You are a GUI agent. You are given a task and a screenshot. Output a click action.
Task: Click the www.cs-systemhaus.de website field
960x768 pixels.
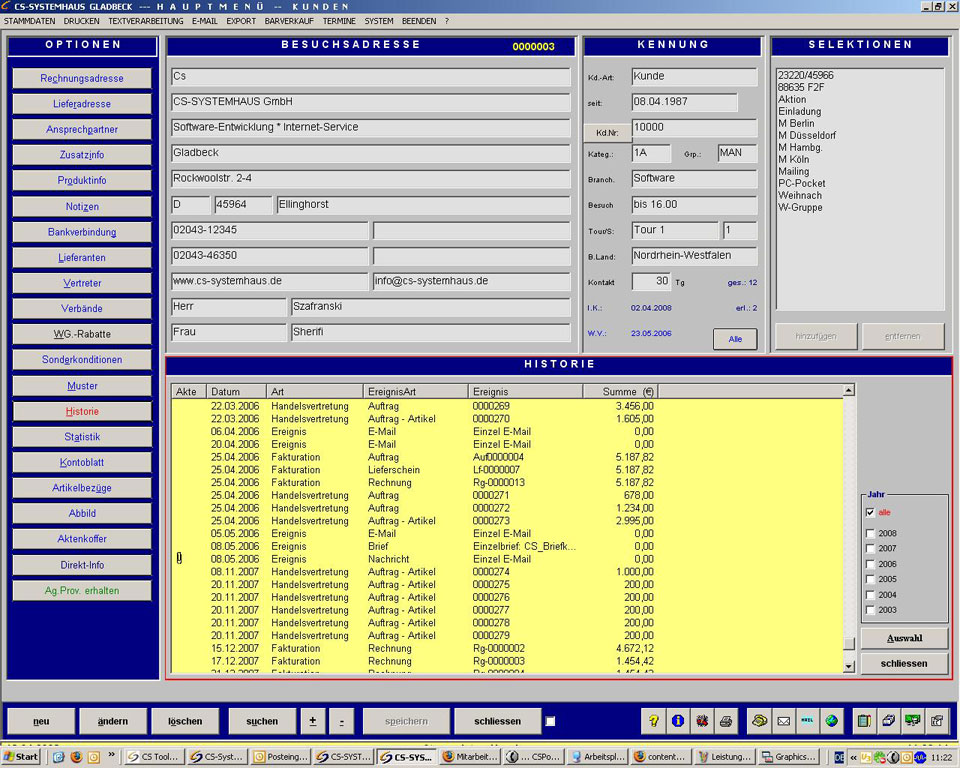click(x=269, y=282)
